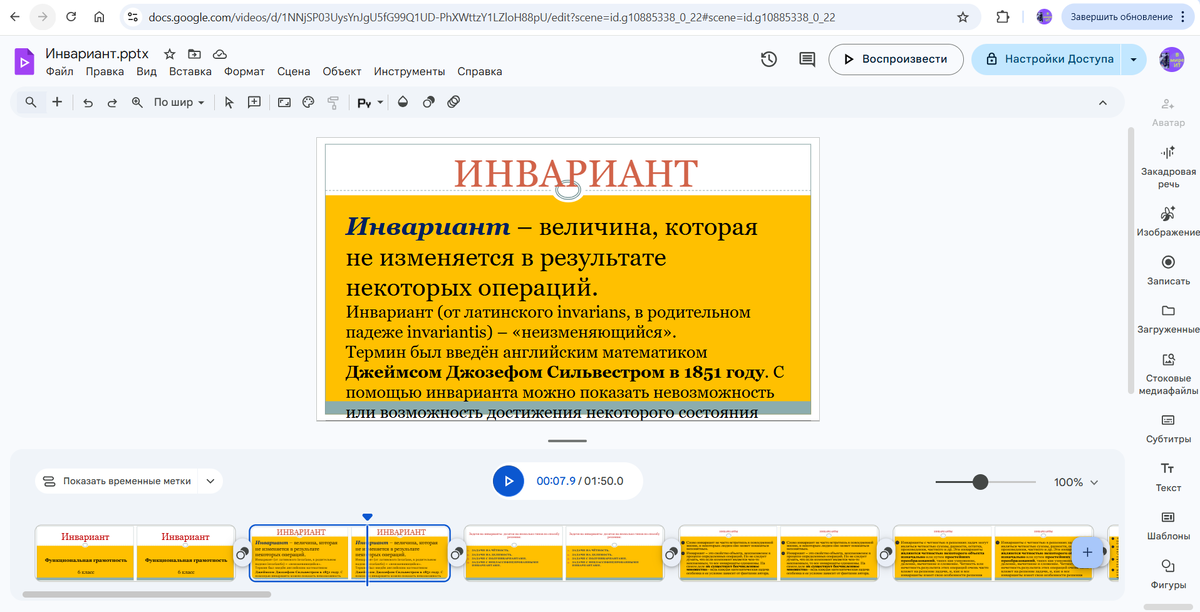Select the arrow selection tool
This screenshot has height=612, width=1200.
228,102
